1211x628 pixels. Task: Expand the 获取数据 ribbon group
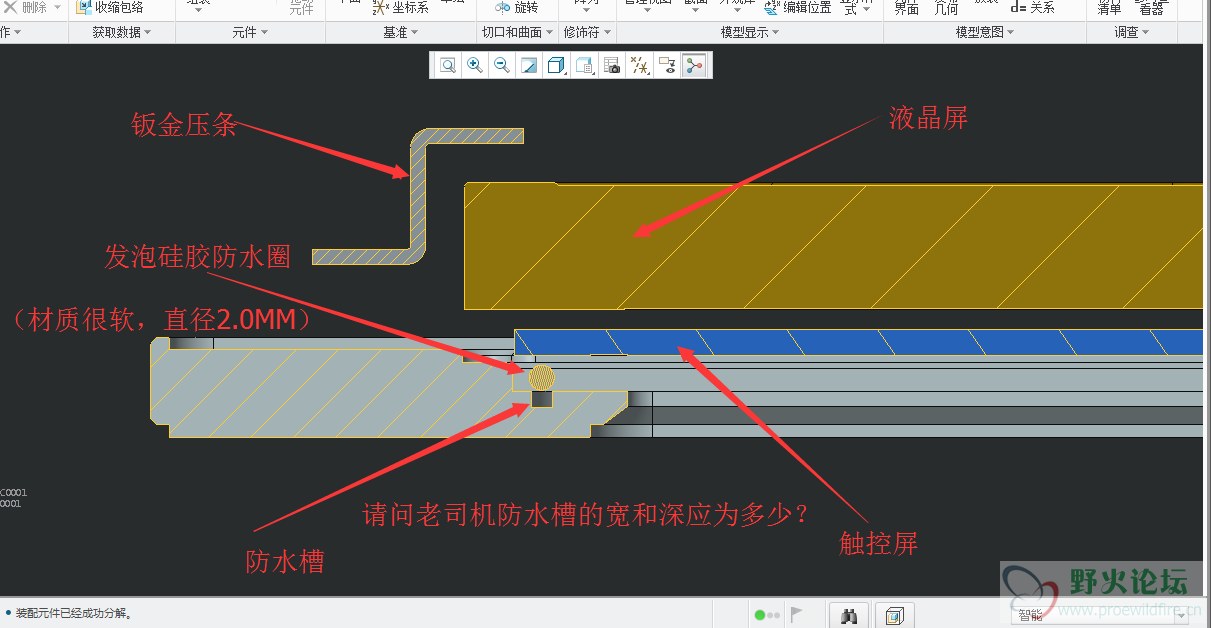(122, 32)
